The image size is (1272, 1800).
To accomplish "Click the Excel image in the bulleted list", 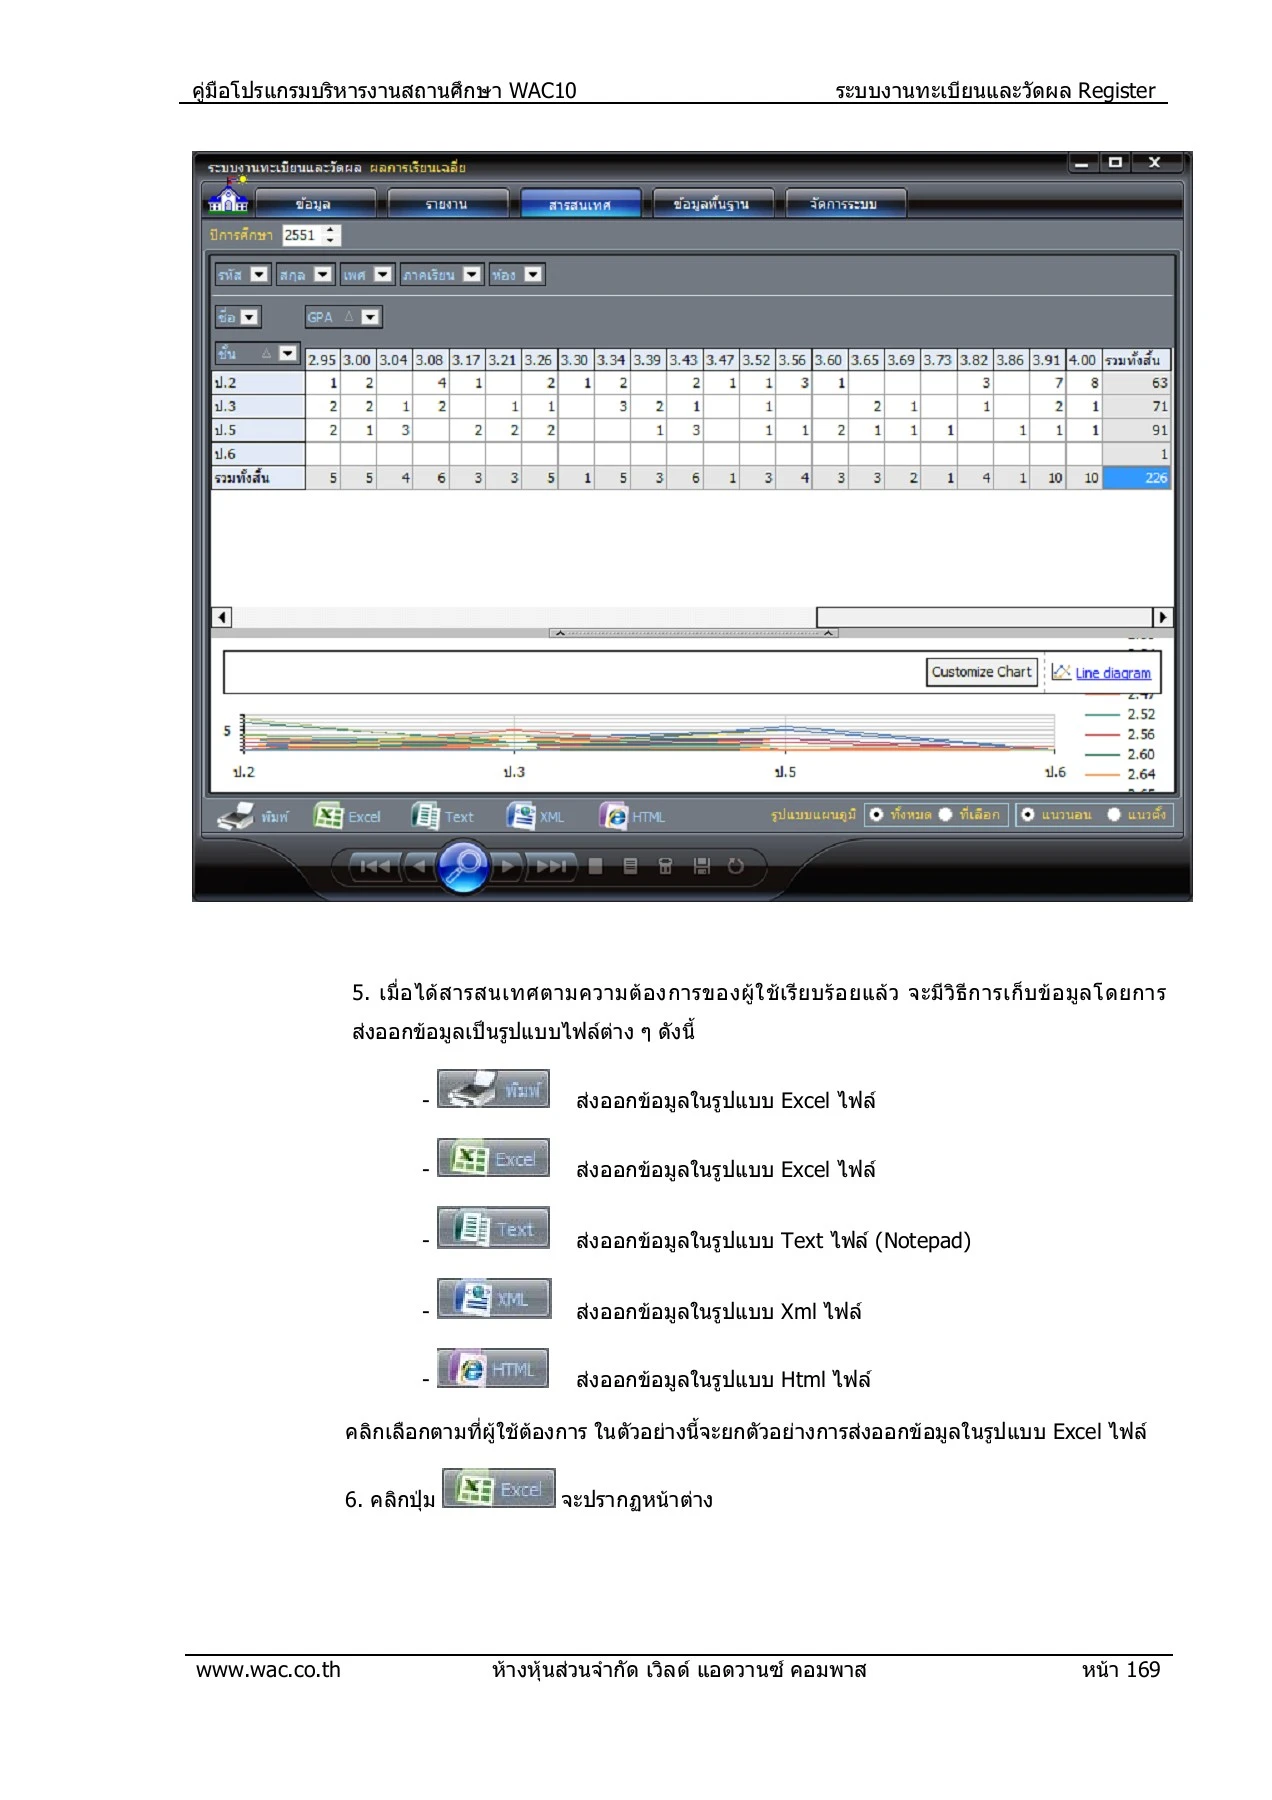I will (x=493, y=1157).
